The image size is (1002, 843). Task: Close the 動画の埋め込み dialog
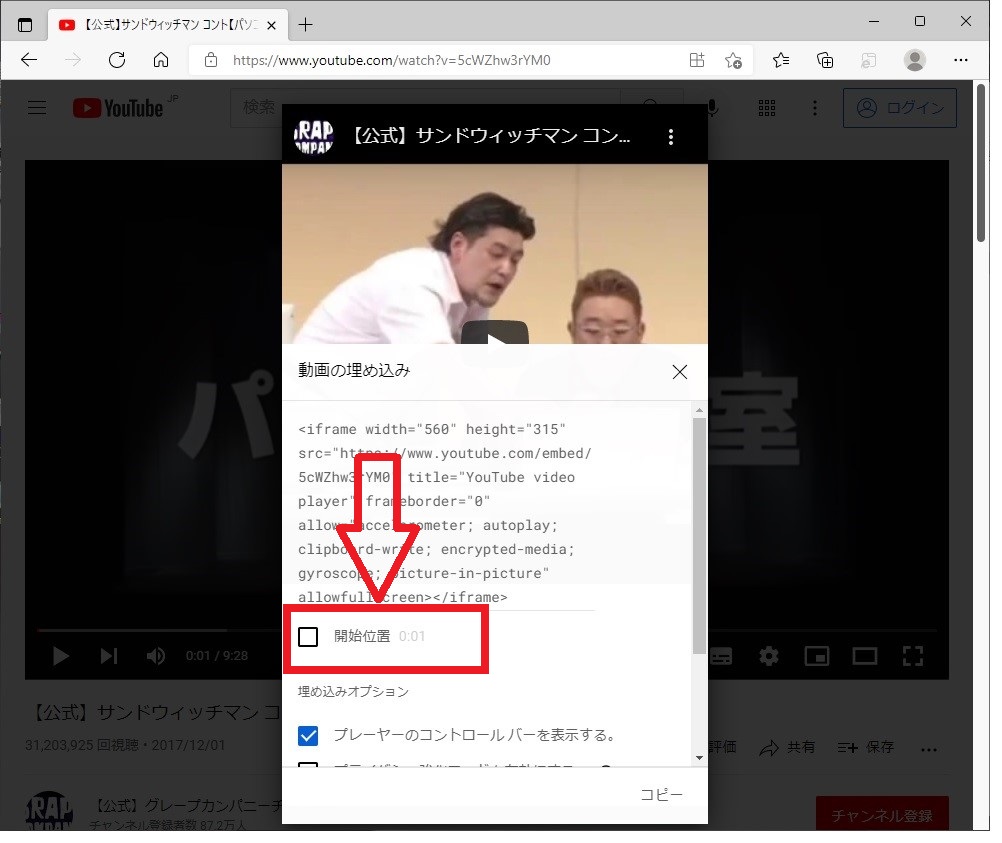tap(680, 372)
